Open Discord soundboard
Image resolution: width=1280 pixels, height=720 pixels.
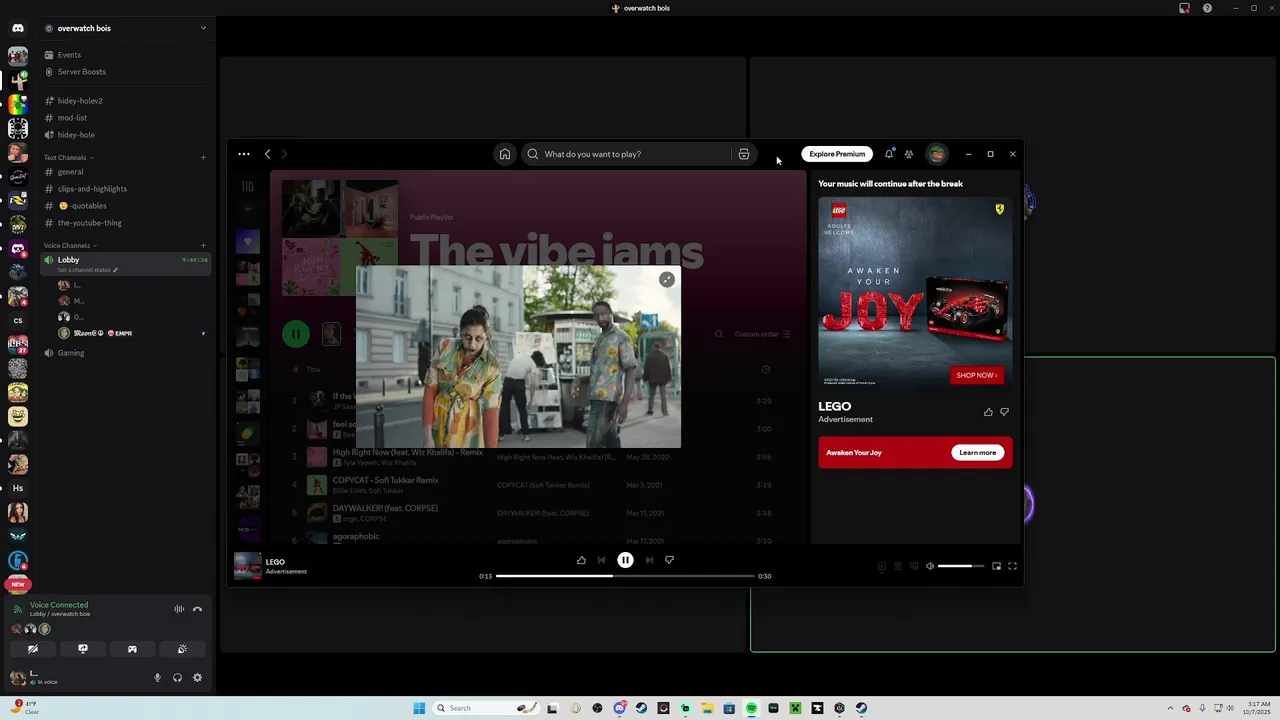tap(182, 649)
